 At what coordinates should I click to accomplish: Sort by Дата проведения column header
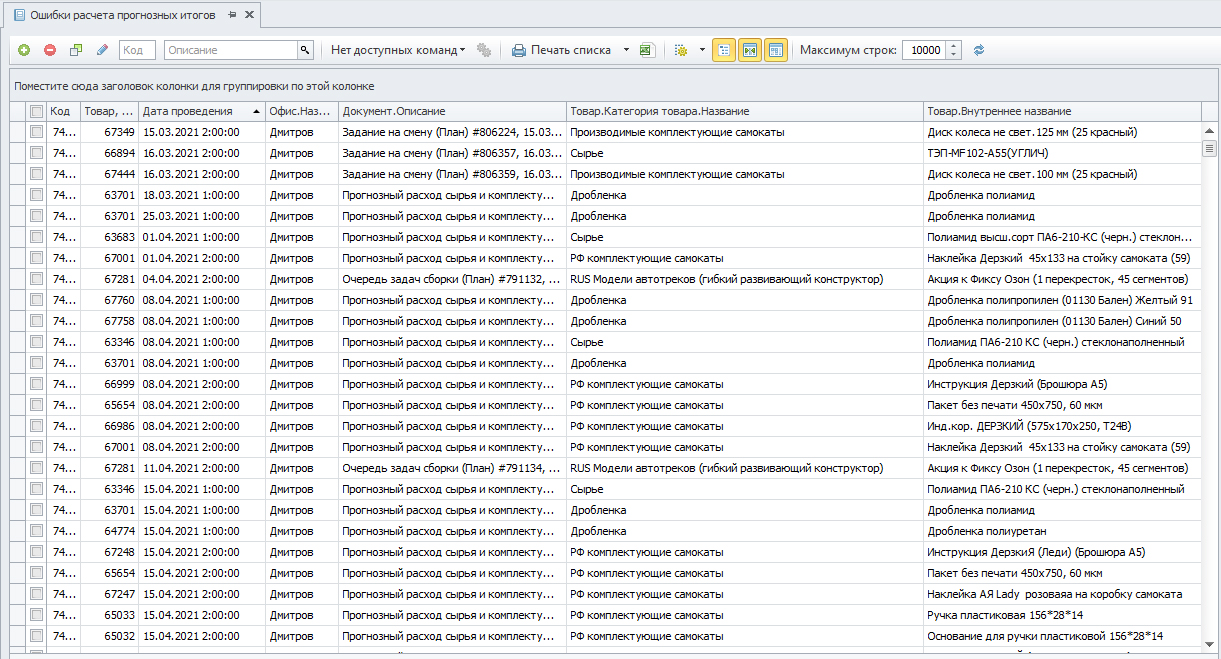[x=195, y=111]
